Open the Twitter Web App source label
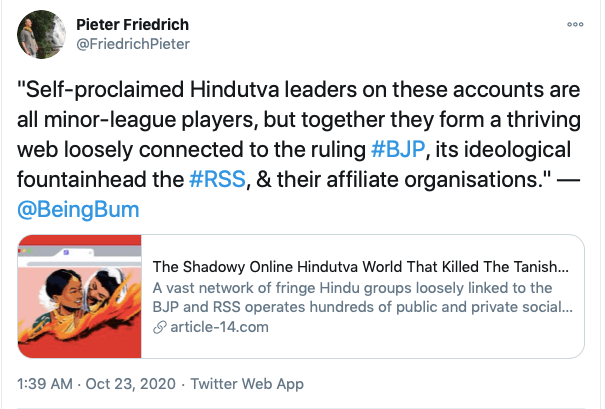This screenshot has height=409, width=605. [247, 384]
